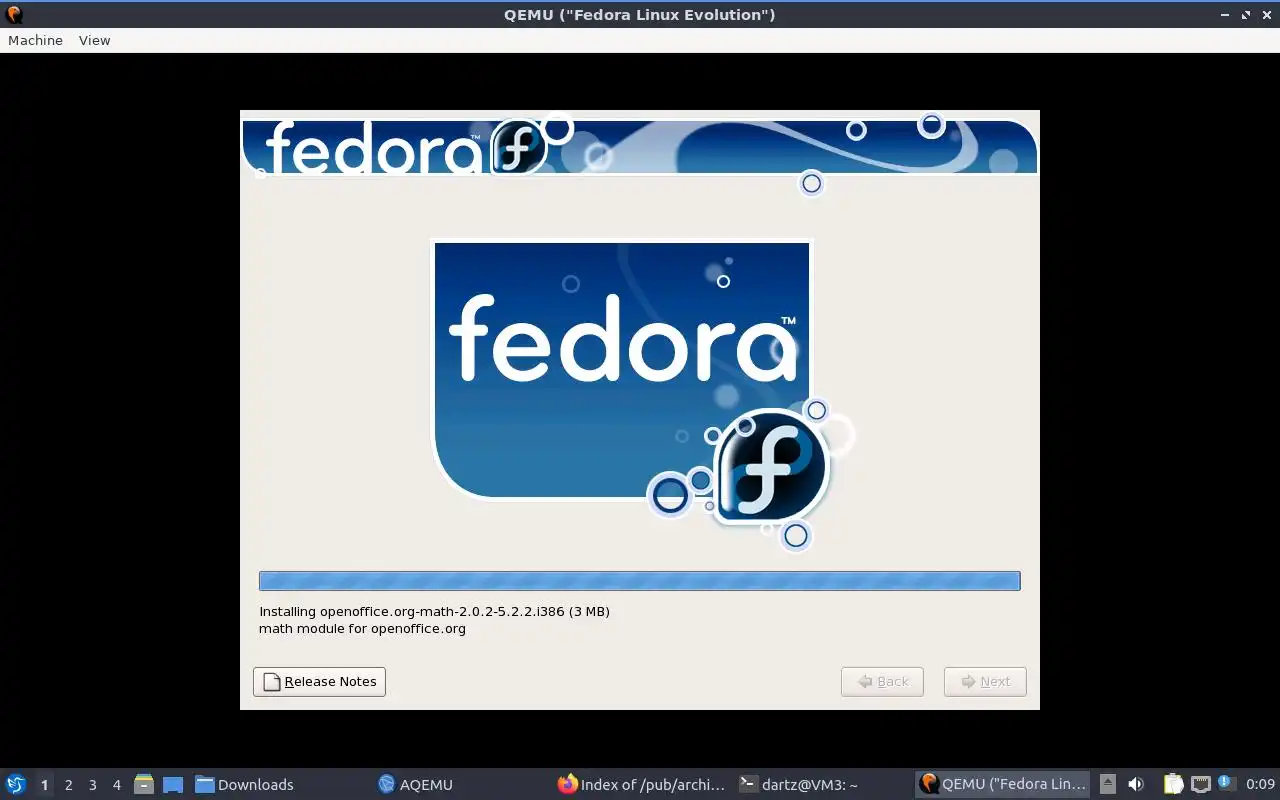Click the QEMU icon in the title bar

coord(14,15)
